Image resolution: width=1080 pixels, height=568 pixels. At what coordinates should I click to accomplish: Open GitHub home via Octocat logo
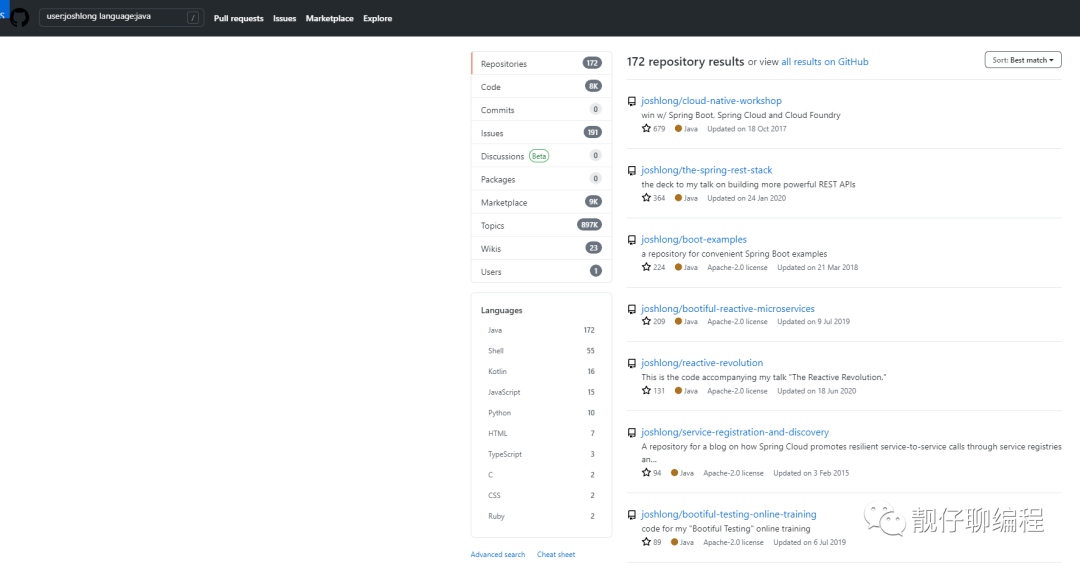[x=19, y=17]
